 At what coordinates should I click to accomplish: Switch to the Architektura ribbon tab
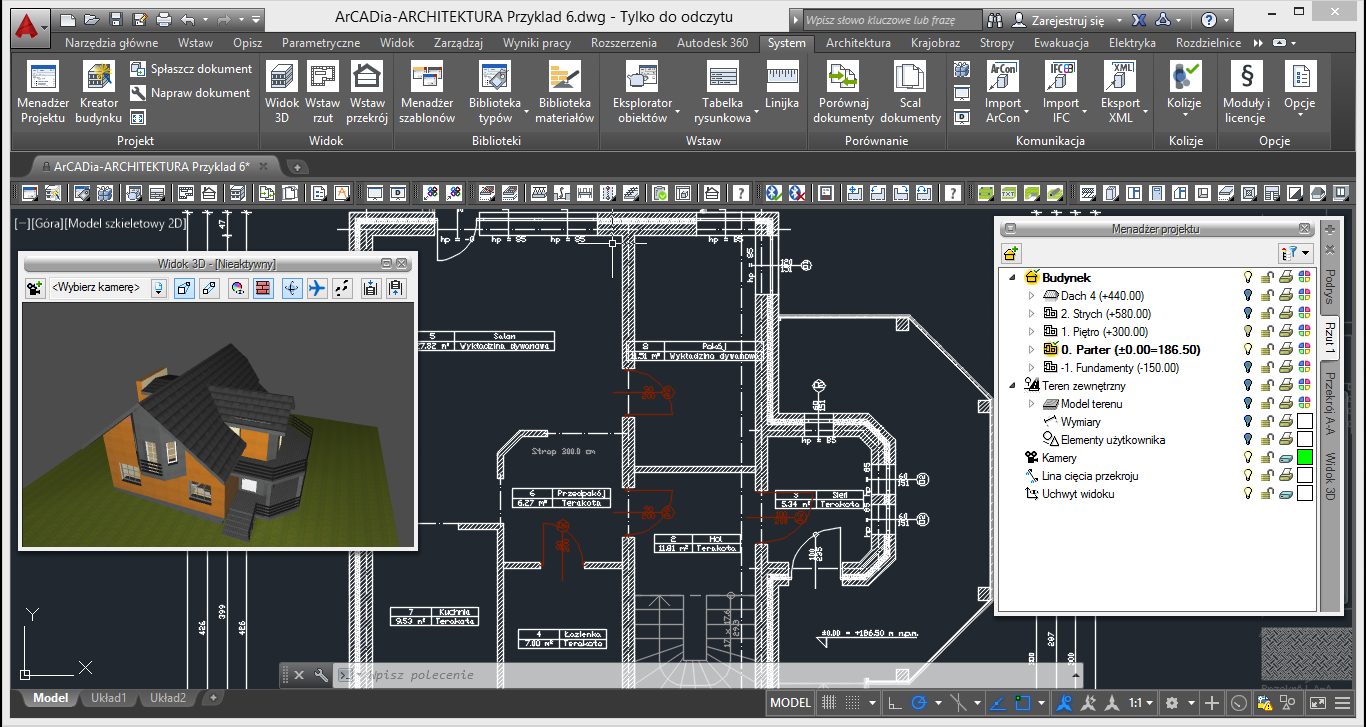coord(858,43)
